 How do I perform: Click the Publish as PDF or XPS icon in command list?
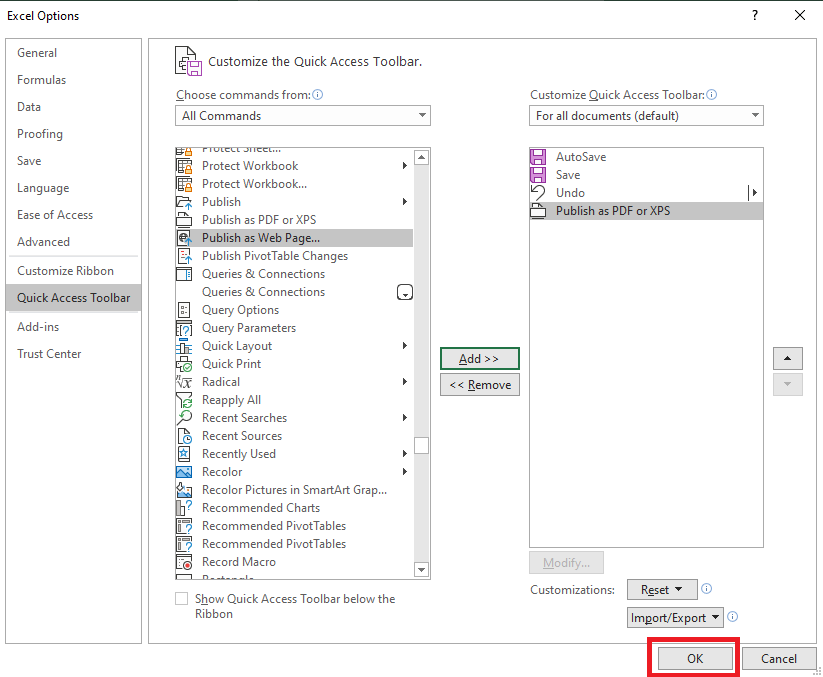[184, 220]
